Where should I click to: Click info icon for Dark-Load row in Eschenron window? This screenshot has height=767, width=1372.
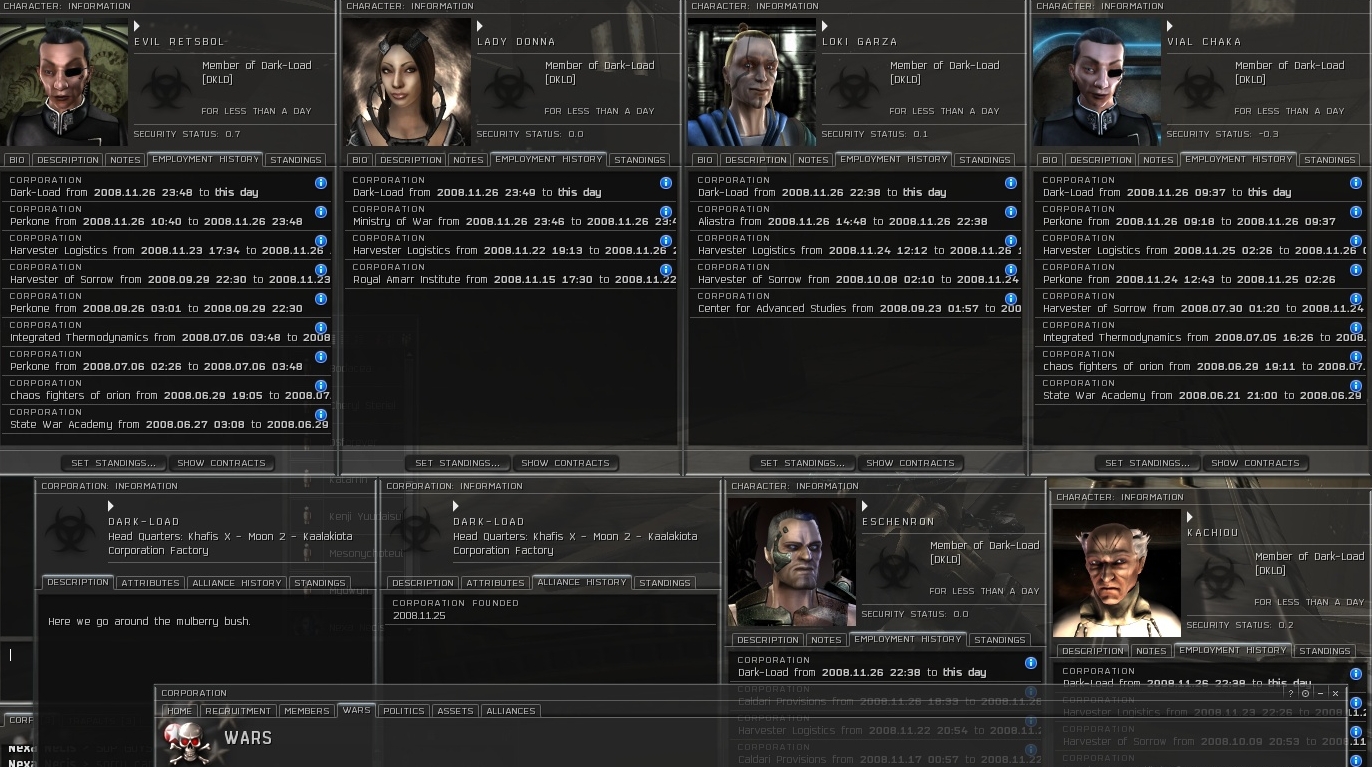pos(1031,663)
